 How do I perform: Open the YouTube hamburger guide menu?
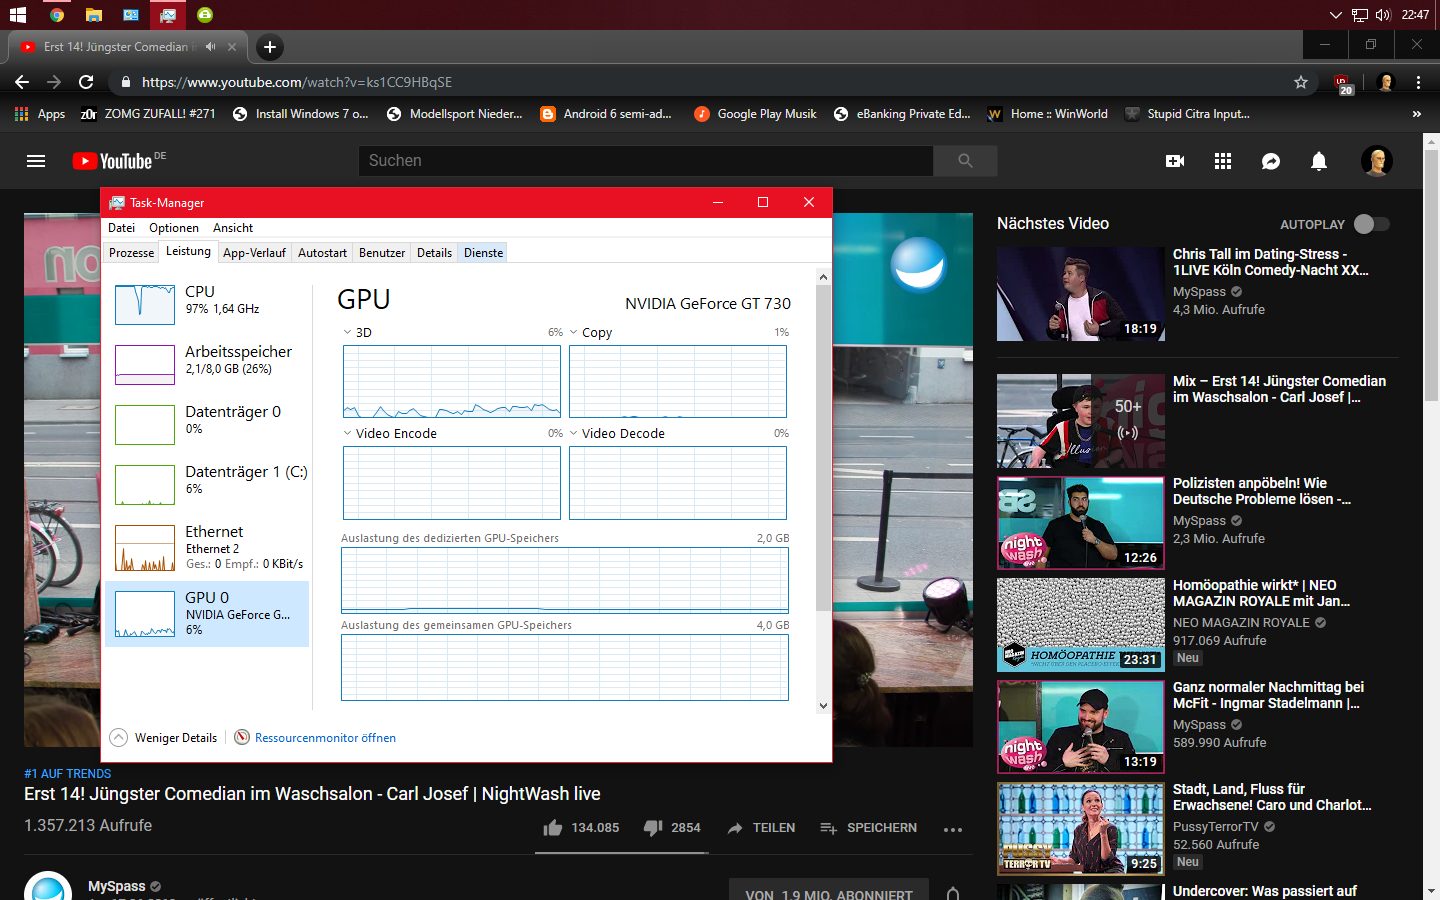tap(36, 161)
